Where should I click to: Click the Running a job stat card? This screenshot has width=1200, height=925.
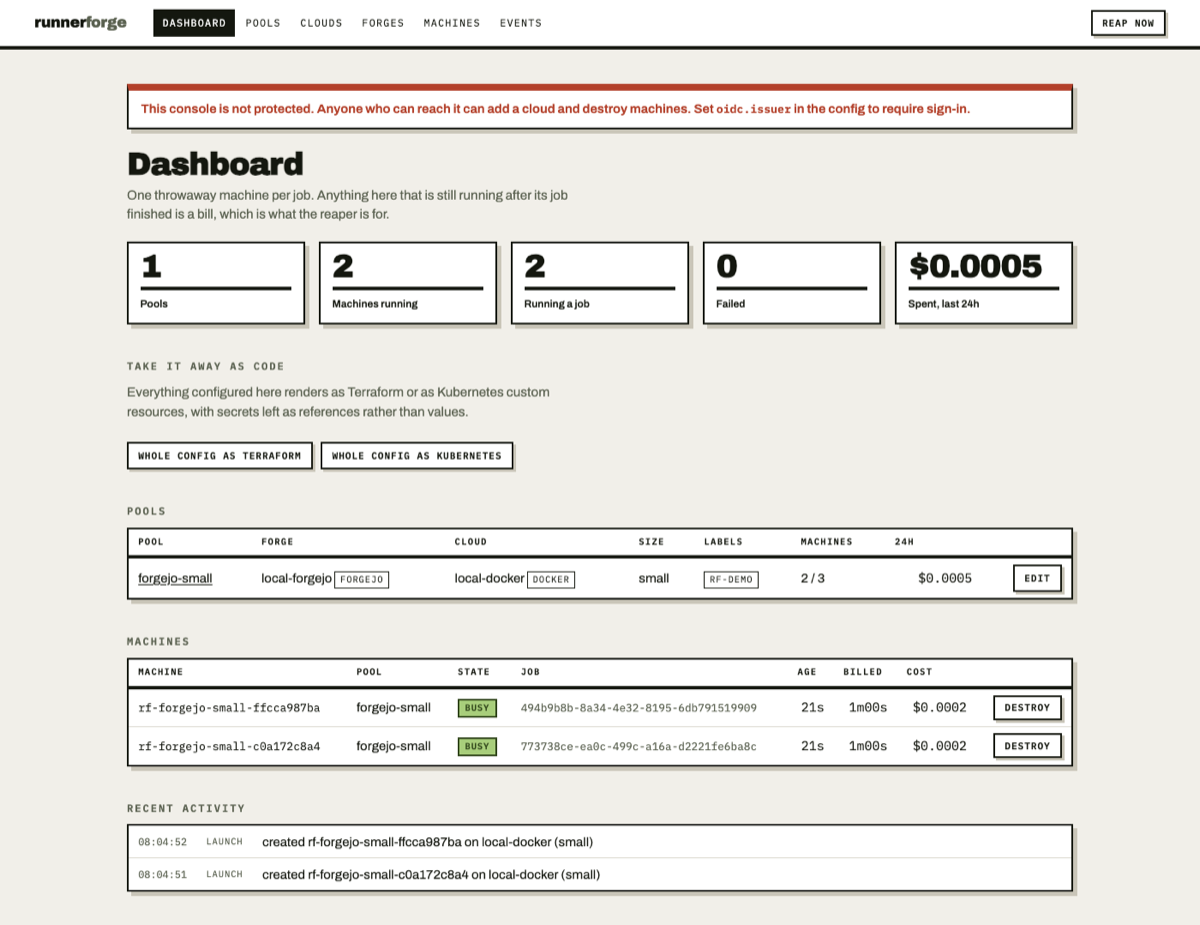[x=600, y=283]
